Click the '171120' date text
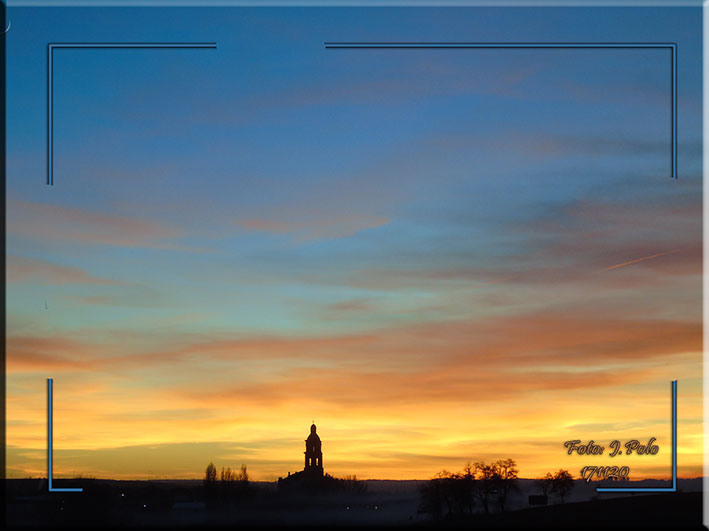Image resolution: width=709 pixels, height=531 pixels. click(605, 473)
